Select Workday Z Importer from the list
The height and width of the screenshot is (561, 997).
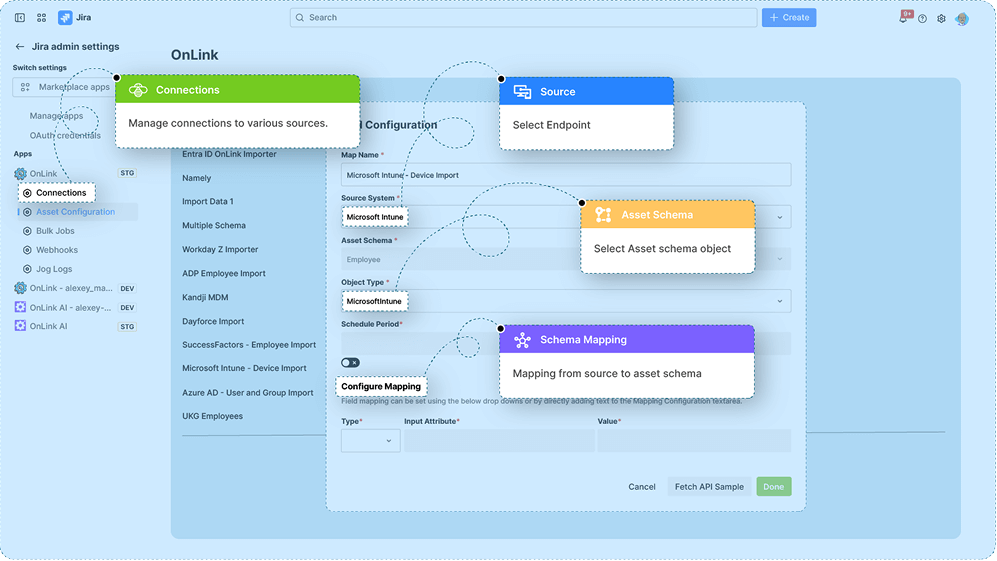point(220,250)
